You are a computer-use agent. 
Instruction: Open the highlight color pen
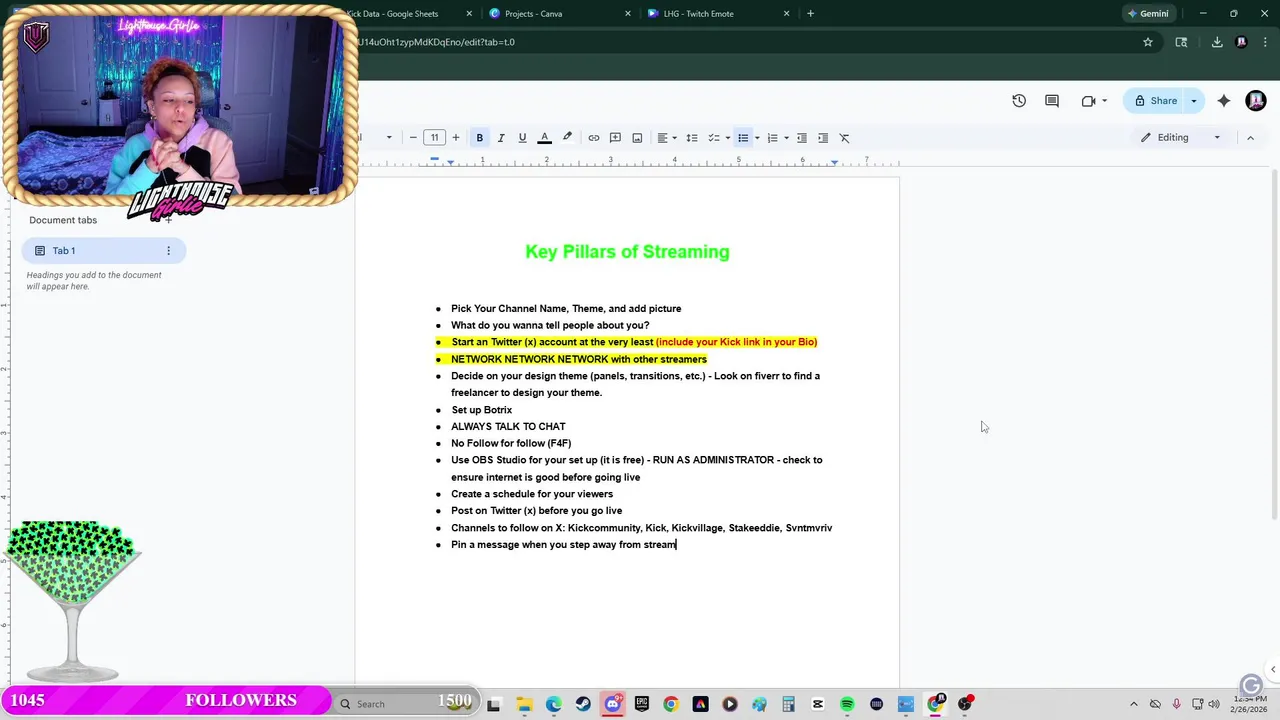[567, 138]
